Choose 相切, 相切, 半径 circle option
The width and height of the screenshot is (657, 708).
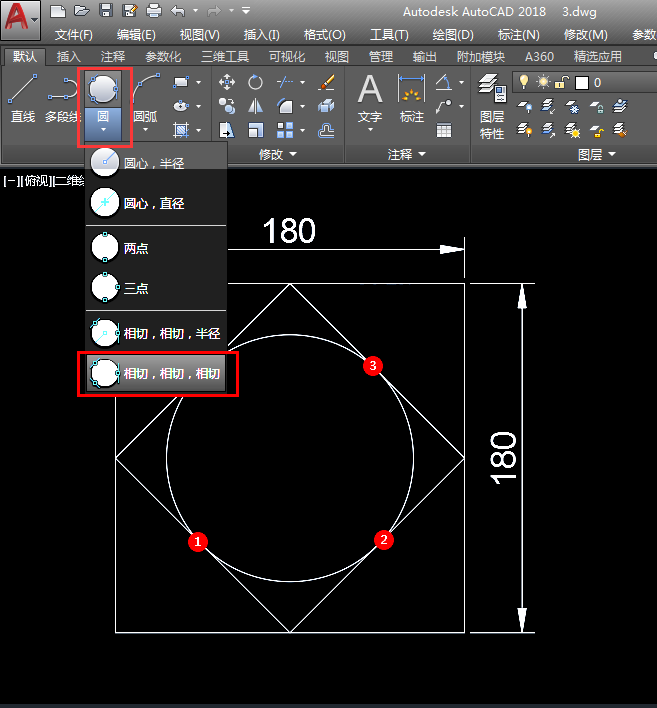tap(156, 333)
